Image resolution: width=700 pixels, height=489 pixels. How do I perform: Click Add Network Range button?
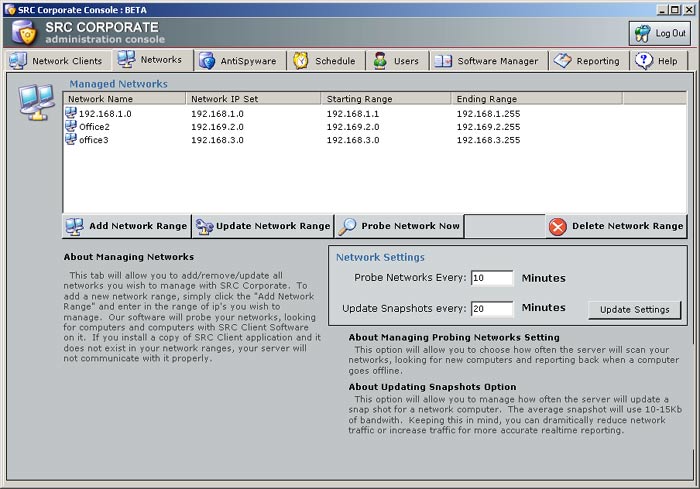(127, 226)
